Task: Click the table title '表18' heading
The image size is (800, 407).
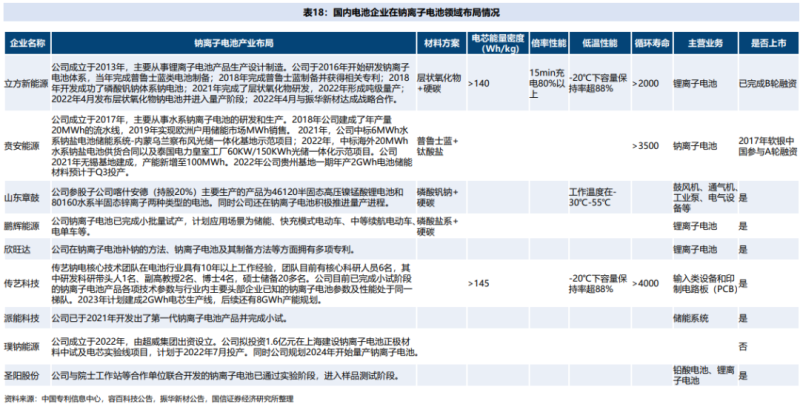Action: [x=400, y=10]
